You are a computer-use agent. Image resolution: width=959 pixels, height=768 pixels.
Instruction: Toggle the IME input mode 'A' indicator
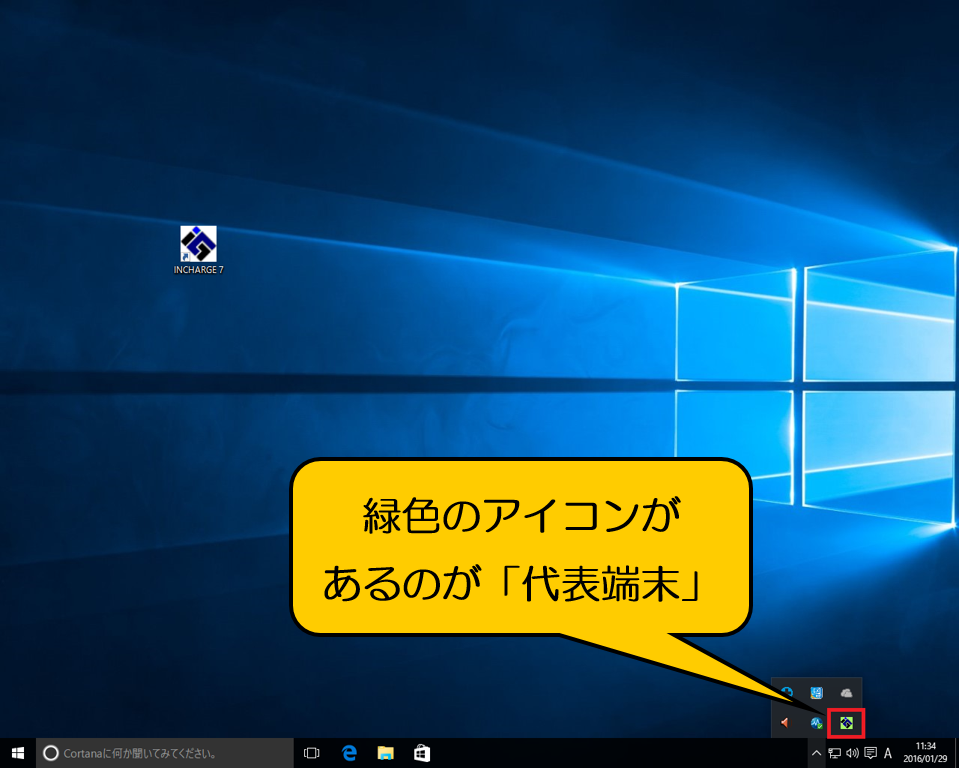[x=888, y=753]
